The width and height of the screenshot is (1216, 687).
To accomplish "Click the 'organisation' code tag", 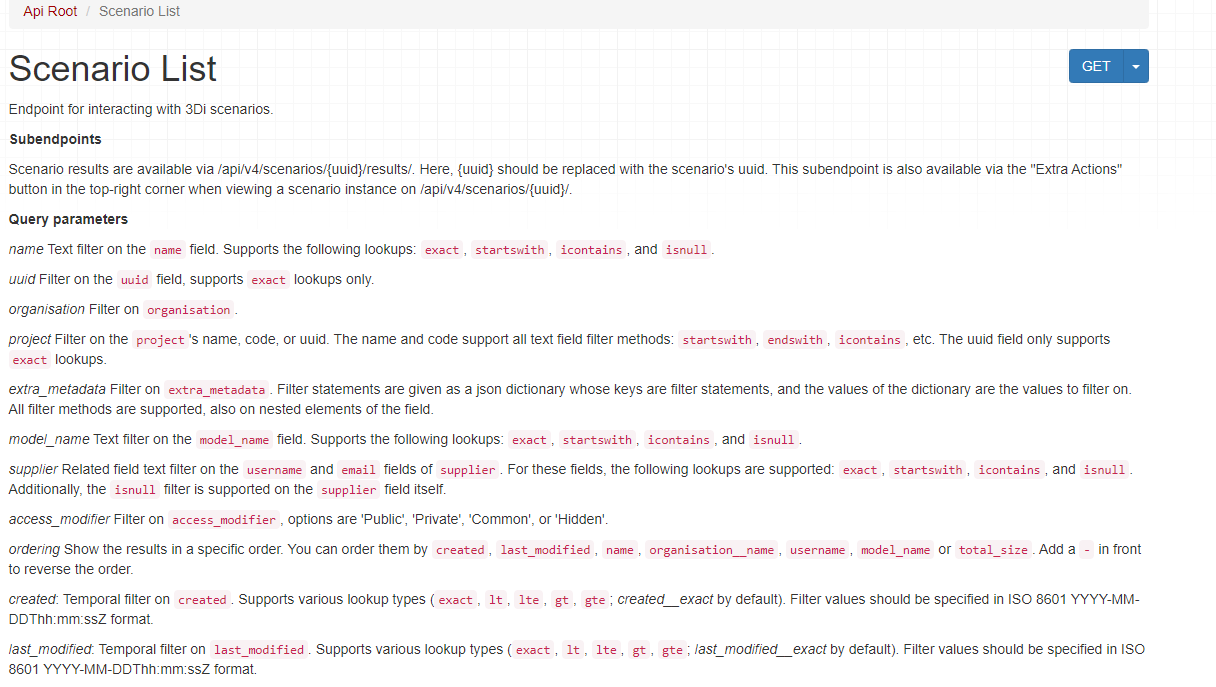I will [188, 310].
